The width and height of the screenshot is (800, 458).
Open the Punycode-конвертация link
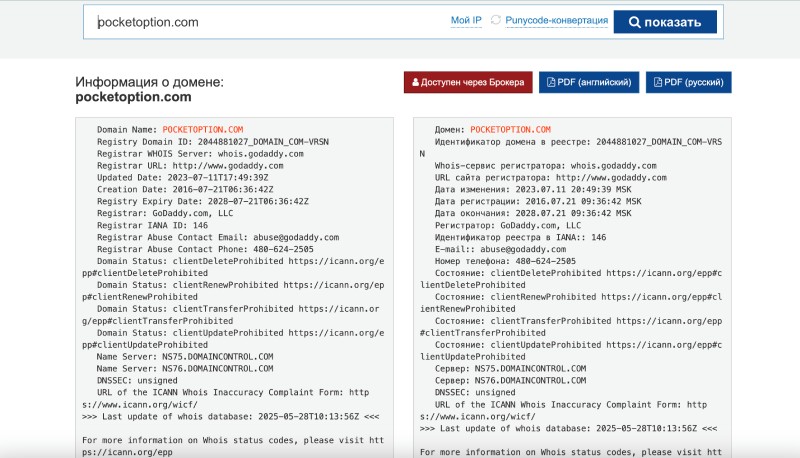[x=556, y=21]
